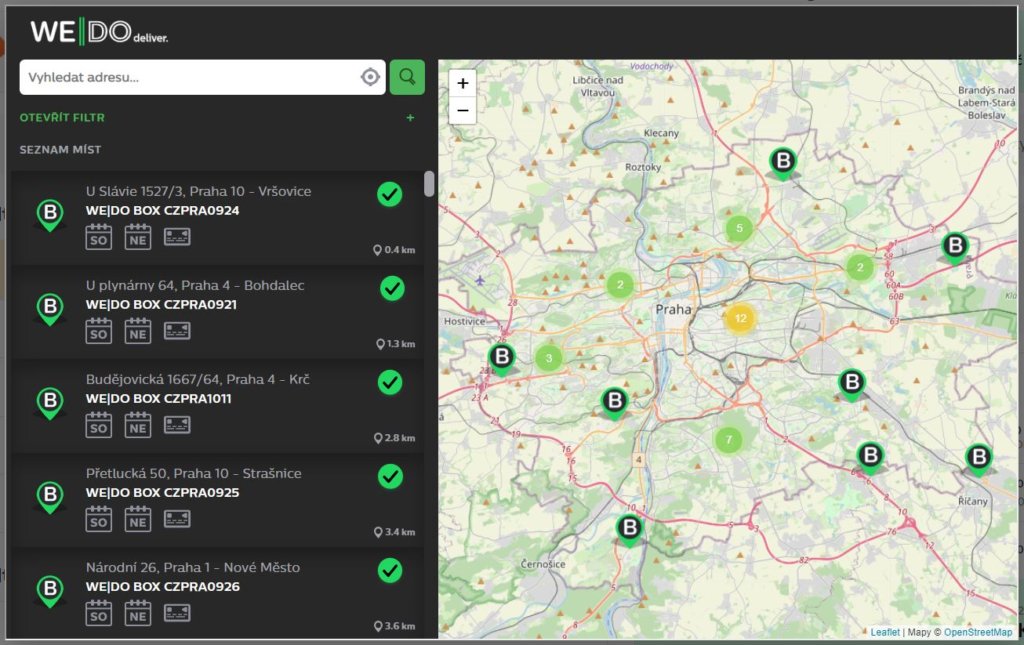The height and width of the screenshot is (645, 1024).
Task: Zoom in the map with the plus button
Action: coord(462,83)
